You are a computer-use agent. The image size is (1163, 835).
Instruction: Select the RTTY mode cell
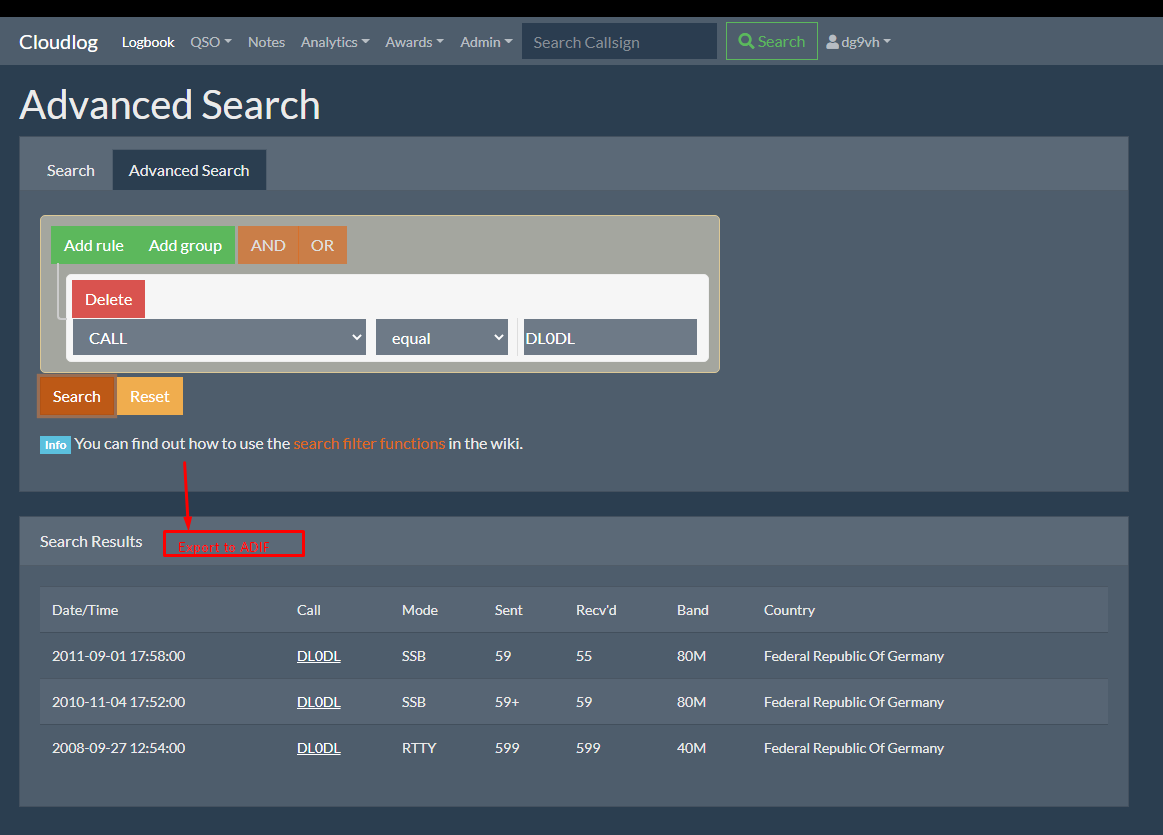pyautogui.click(x=419, y=748)
